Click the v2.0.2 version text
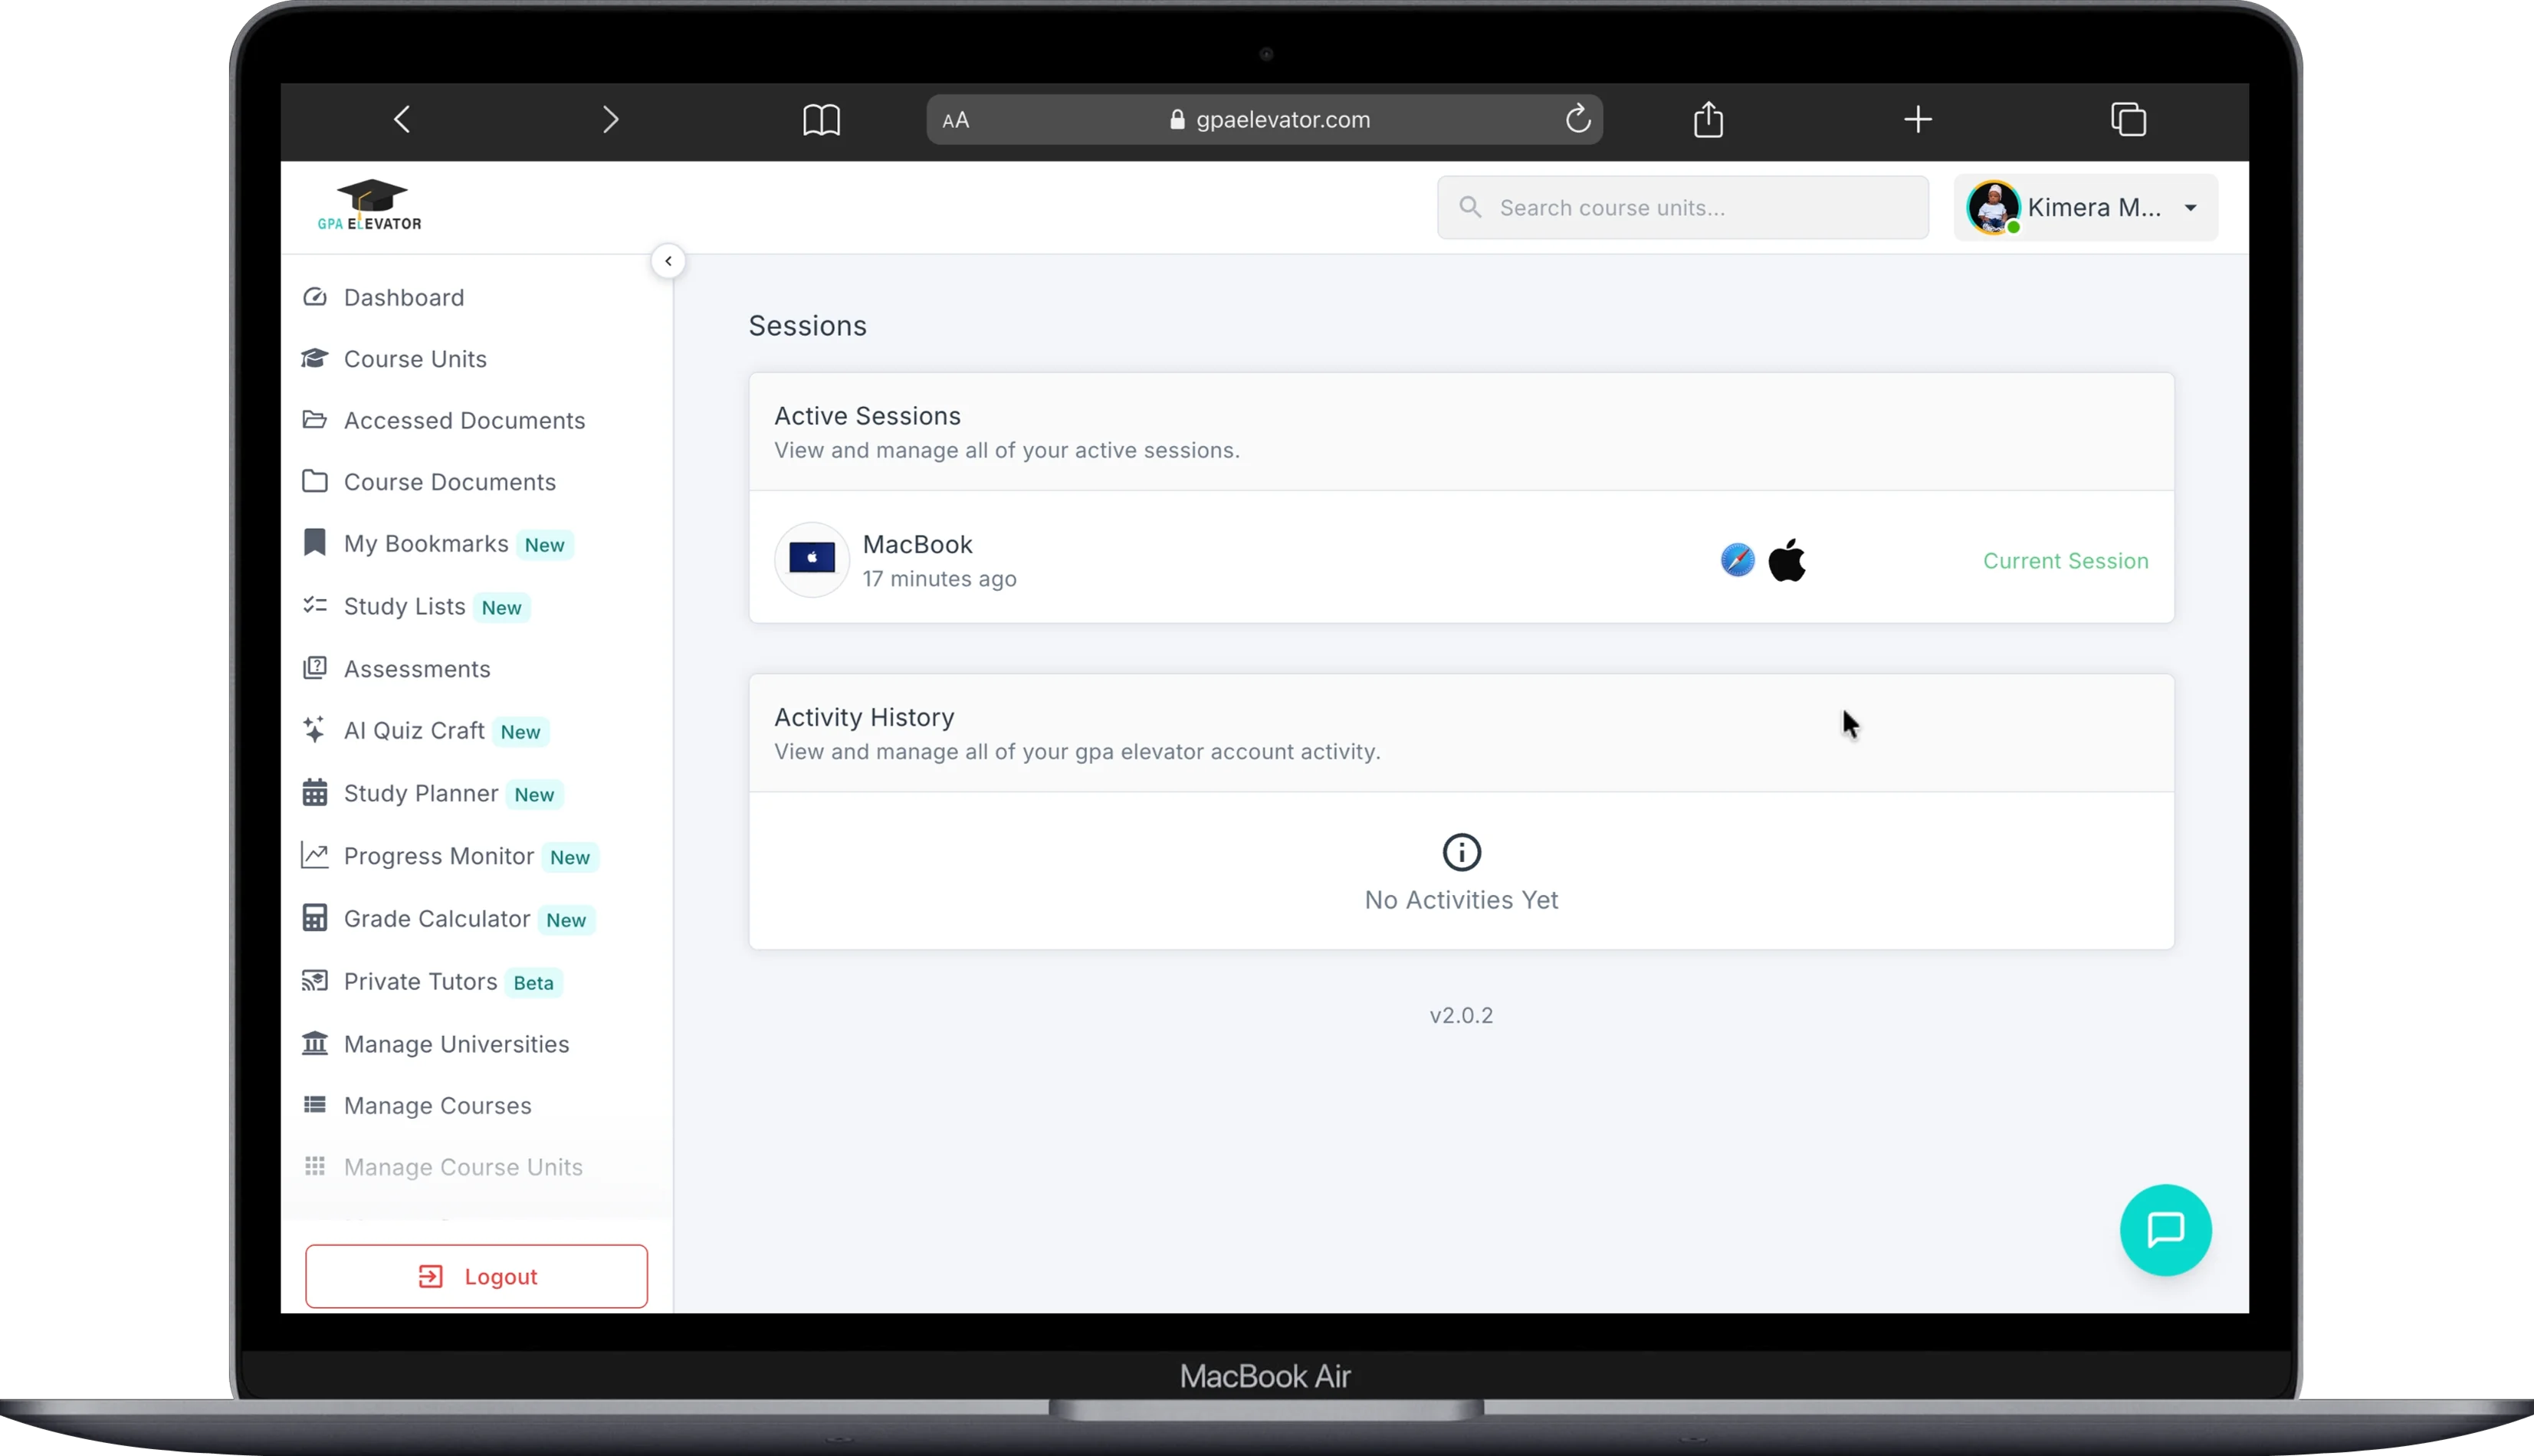Viewport: 2534px width, 1456px height. (x=1461, y=1015)
